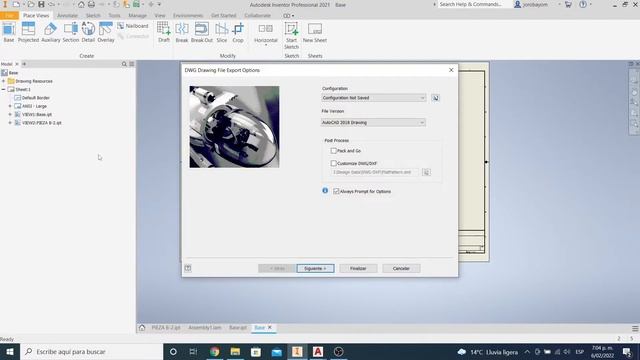Screen dimensions: 640x360
Task: Select the Section view tool
Action: click(x=71, y=32)
